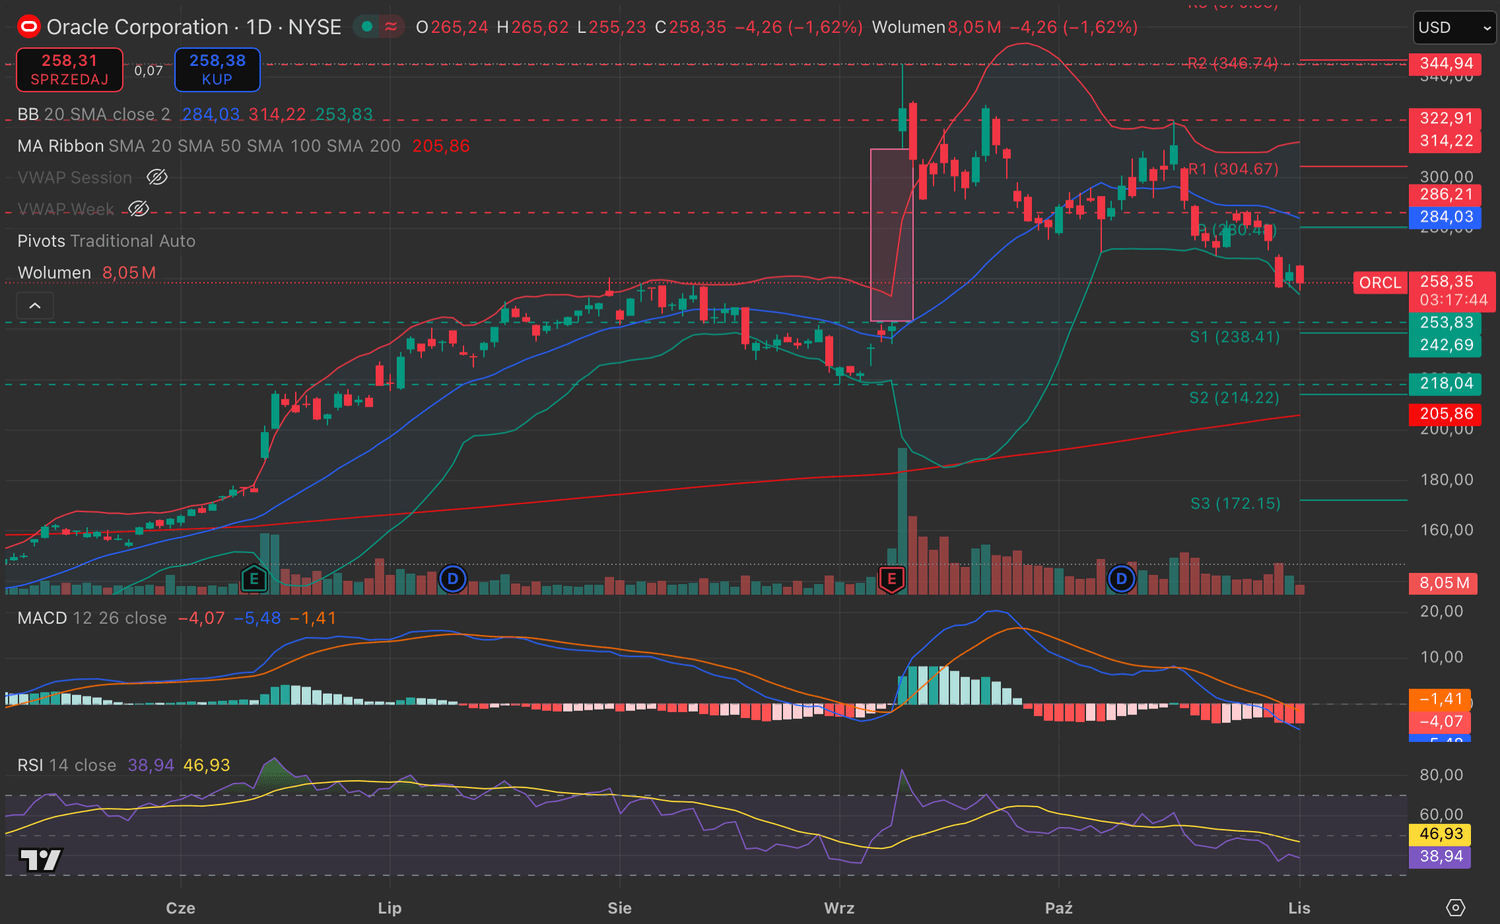This screenshot has height=924, width=1500.
Task: Click the R1 (304.67) pivot label
Action: pyautogui.click(x=1233, y=169)
